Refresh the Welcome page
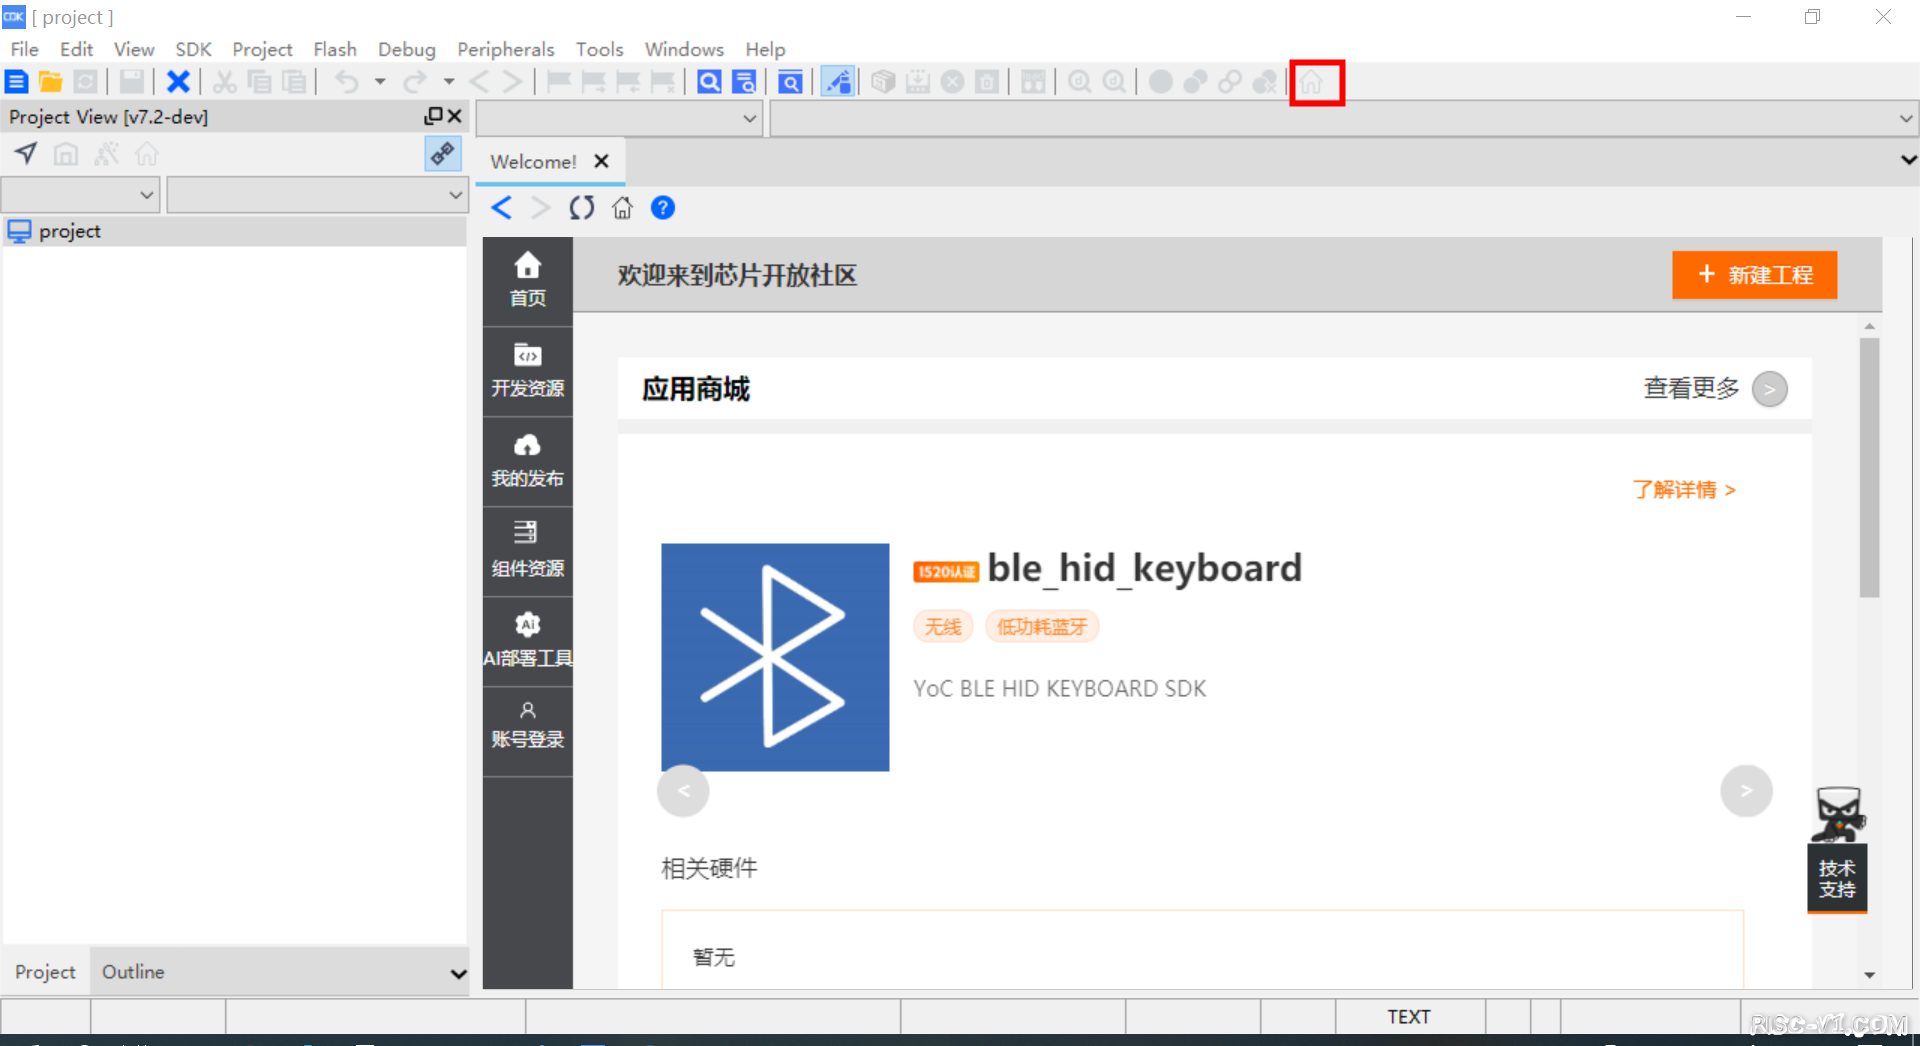Image resolution: width=1920 pixels, height=1046 pixels. [581, 208]
